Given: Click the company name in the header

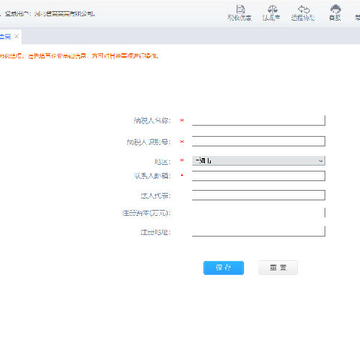Looking at the screenshot, I should tap(65, 14).
